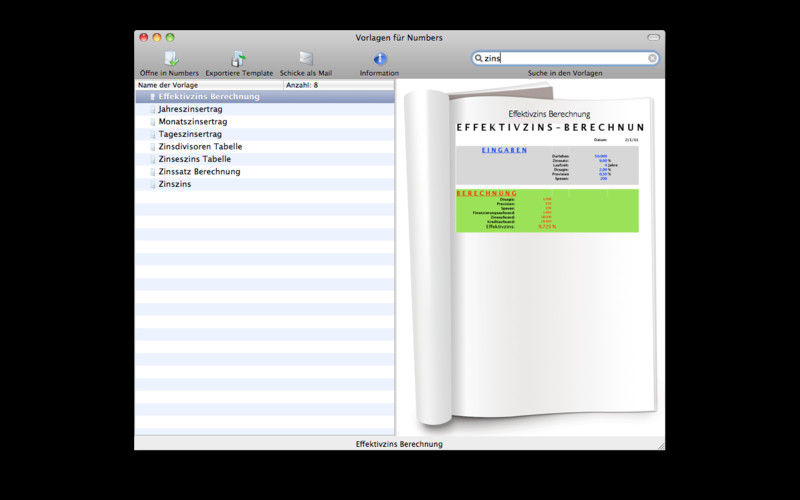800x500 pixels.
Task: Minimize the window with the yellow button
Action: (157, 37)
